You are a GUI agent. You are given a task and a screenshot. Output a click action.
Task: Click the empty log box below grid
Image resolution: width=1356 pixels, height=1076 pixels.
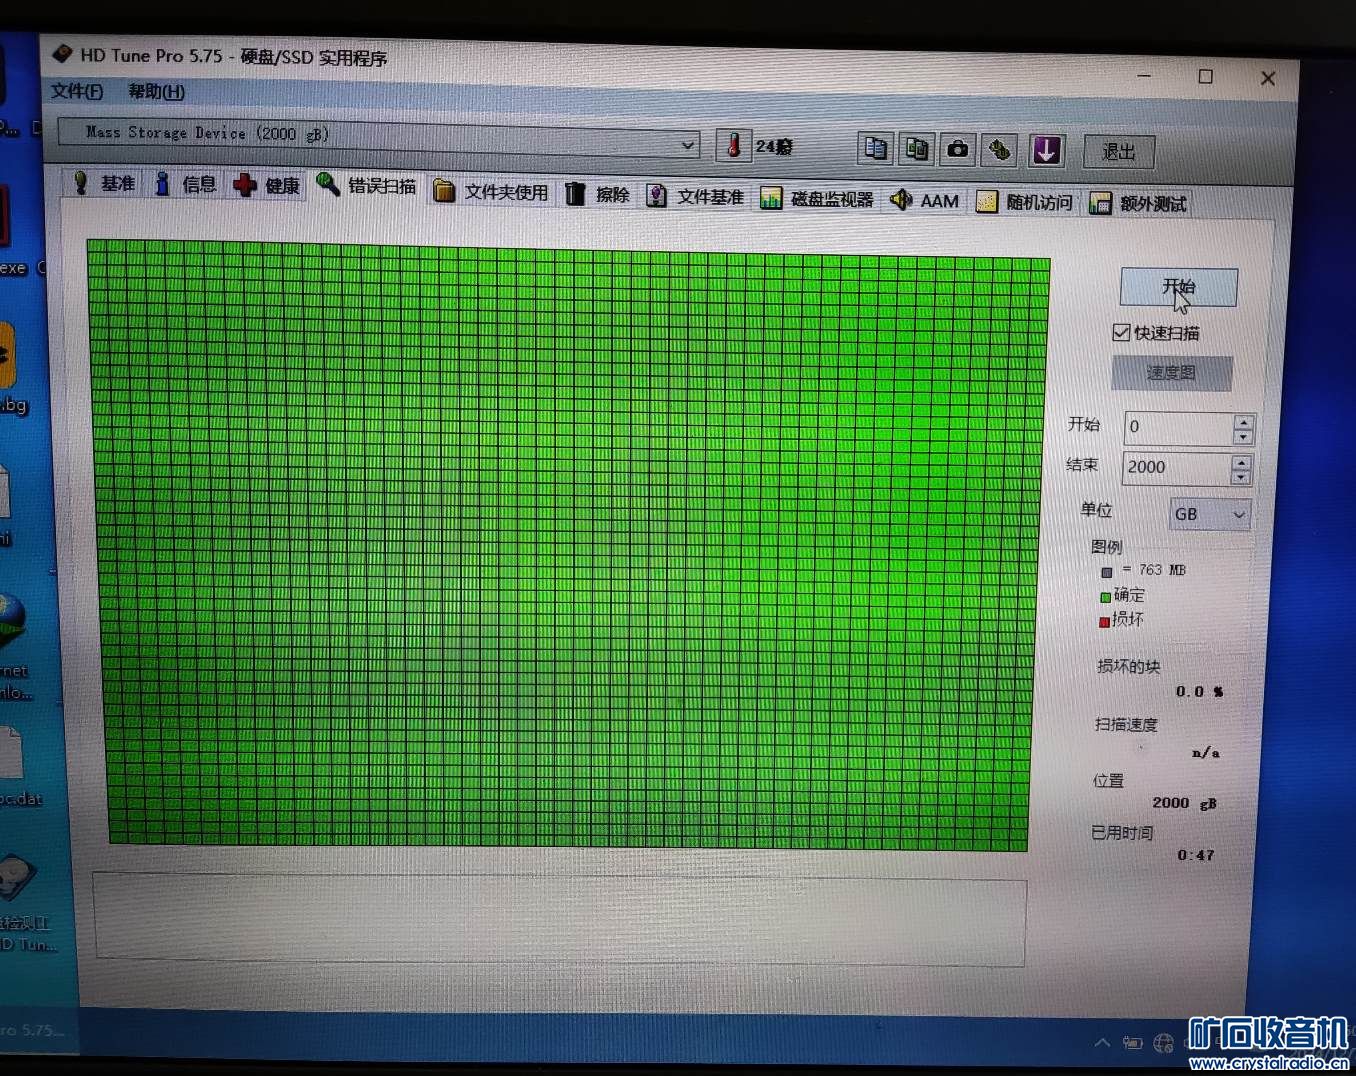pyautogui.click(x=560, y=920)
